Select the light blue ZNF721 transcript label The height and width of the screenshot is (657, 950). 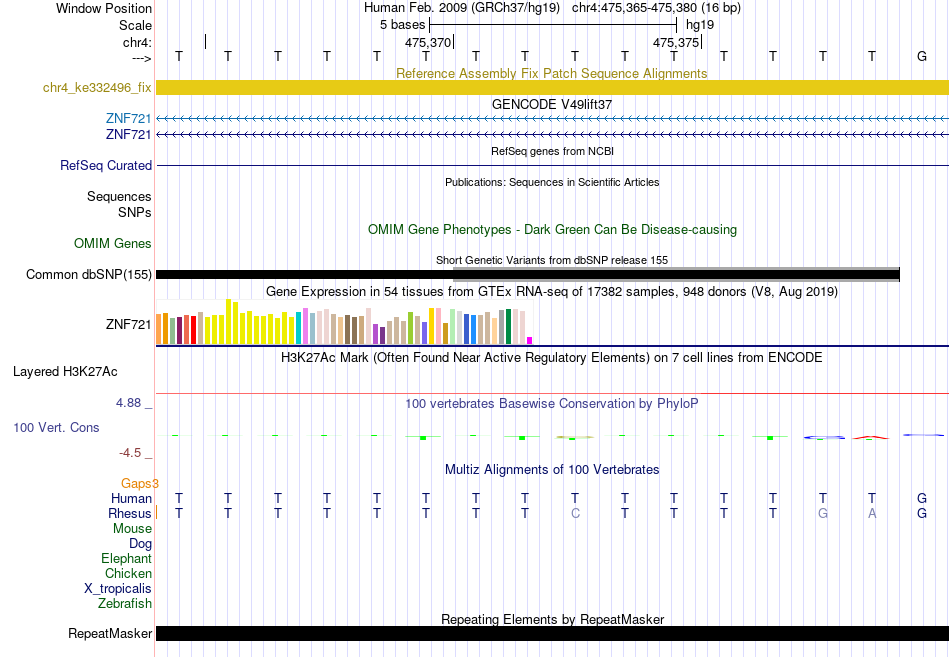click(128, 118)
